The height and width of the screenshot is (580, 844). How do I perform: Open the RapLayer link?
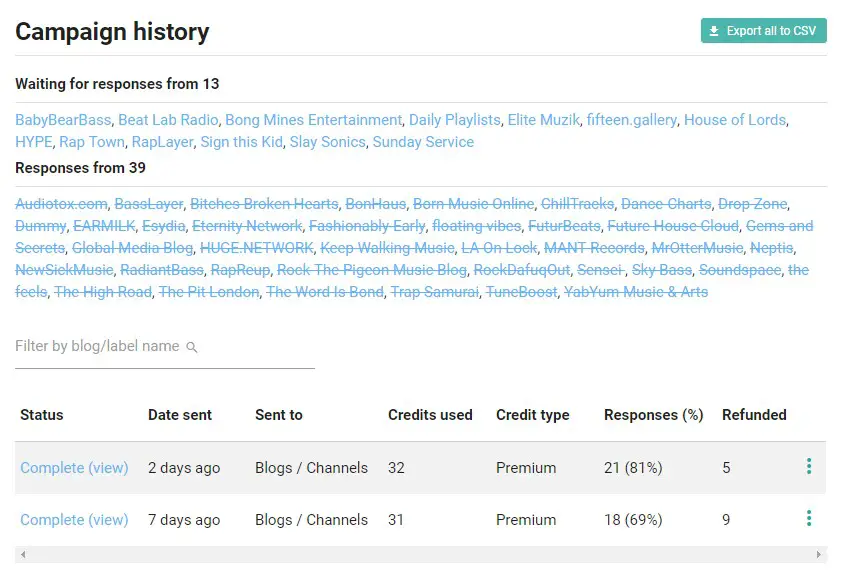point(163,142)
